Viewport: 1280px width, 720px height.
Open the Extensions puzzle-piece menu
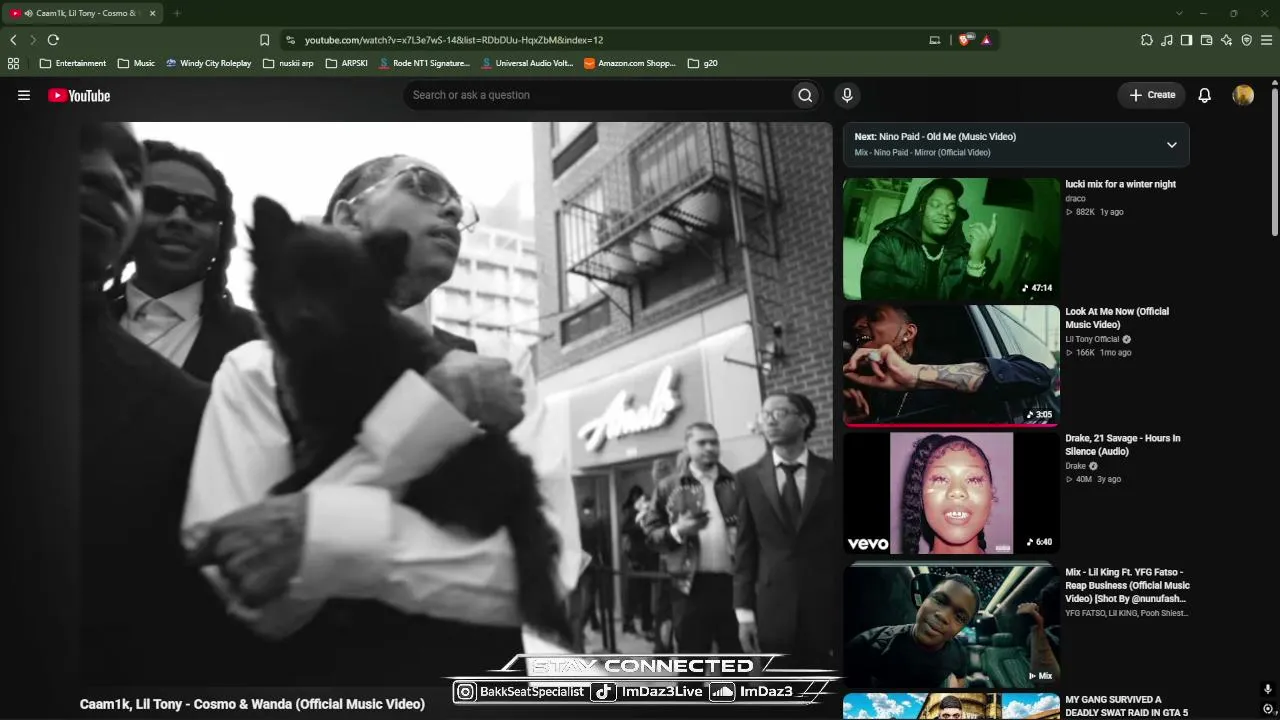(x=1147, y=40)
